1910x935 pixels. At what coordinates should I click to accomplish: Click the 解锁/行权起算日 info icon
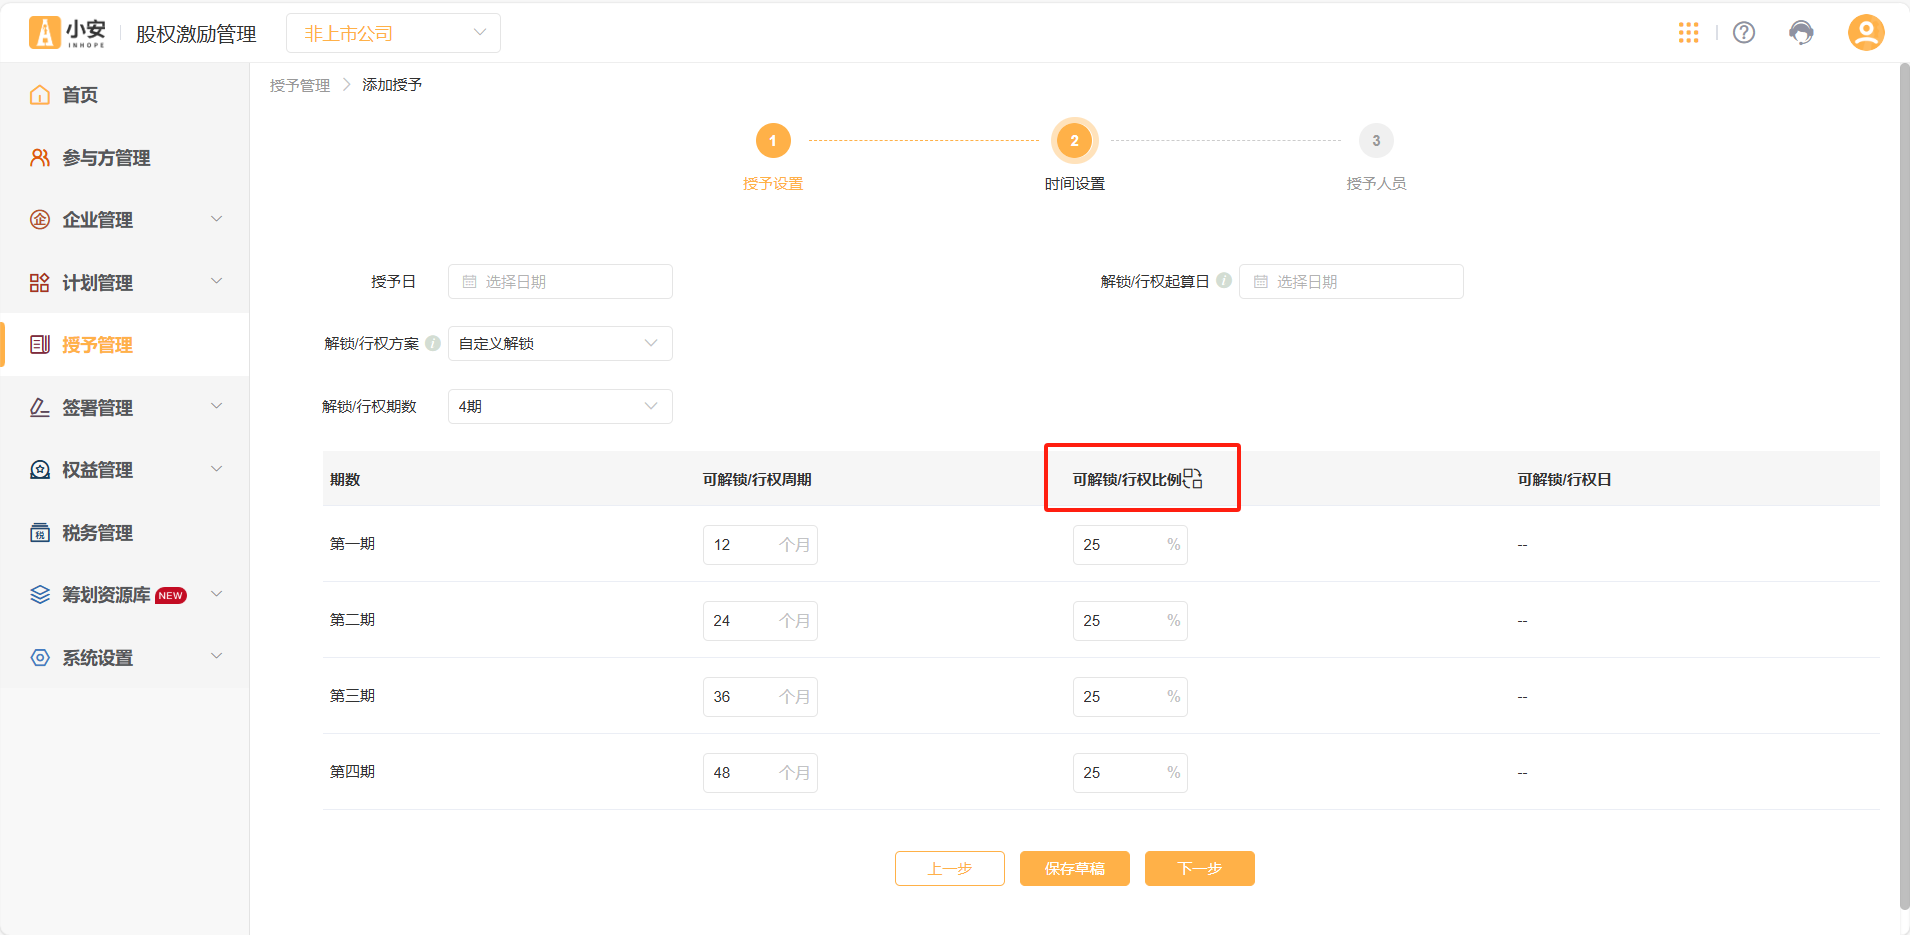point(1224,281)
